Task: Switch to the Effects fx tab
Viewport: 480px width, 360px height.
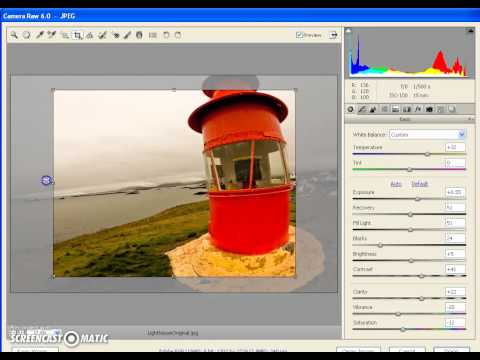Action: [x=418, y=109]
